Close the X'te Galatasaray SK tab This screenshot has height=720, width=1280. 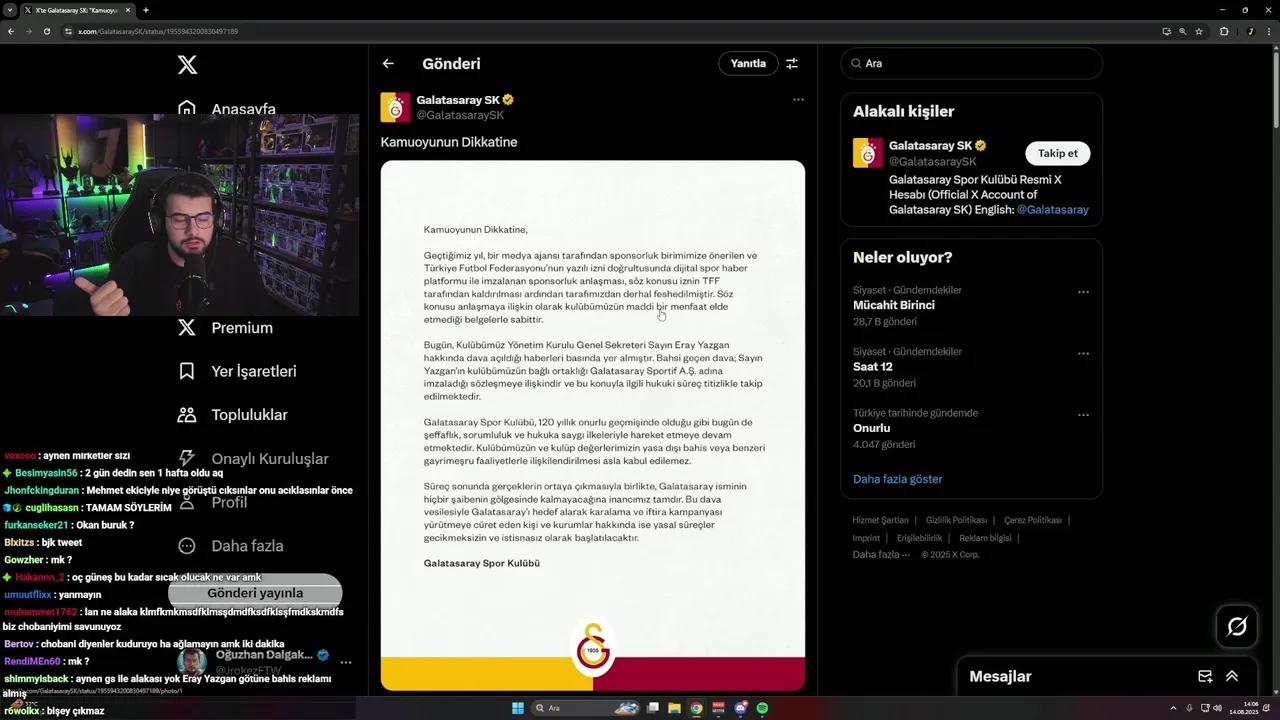coord(128,10)
